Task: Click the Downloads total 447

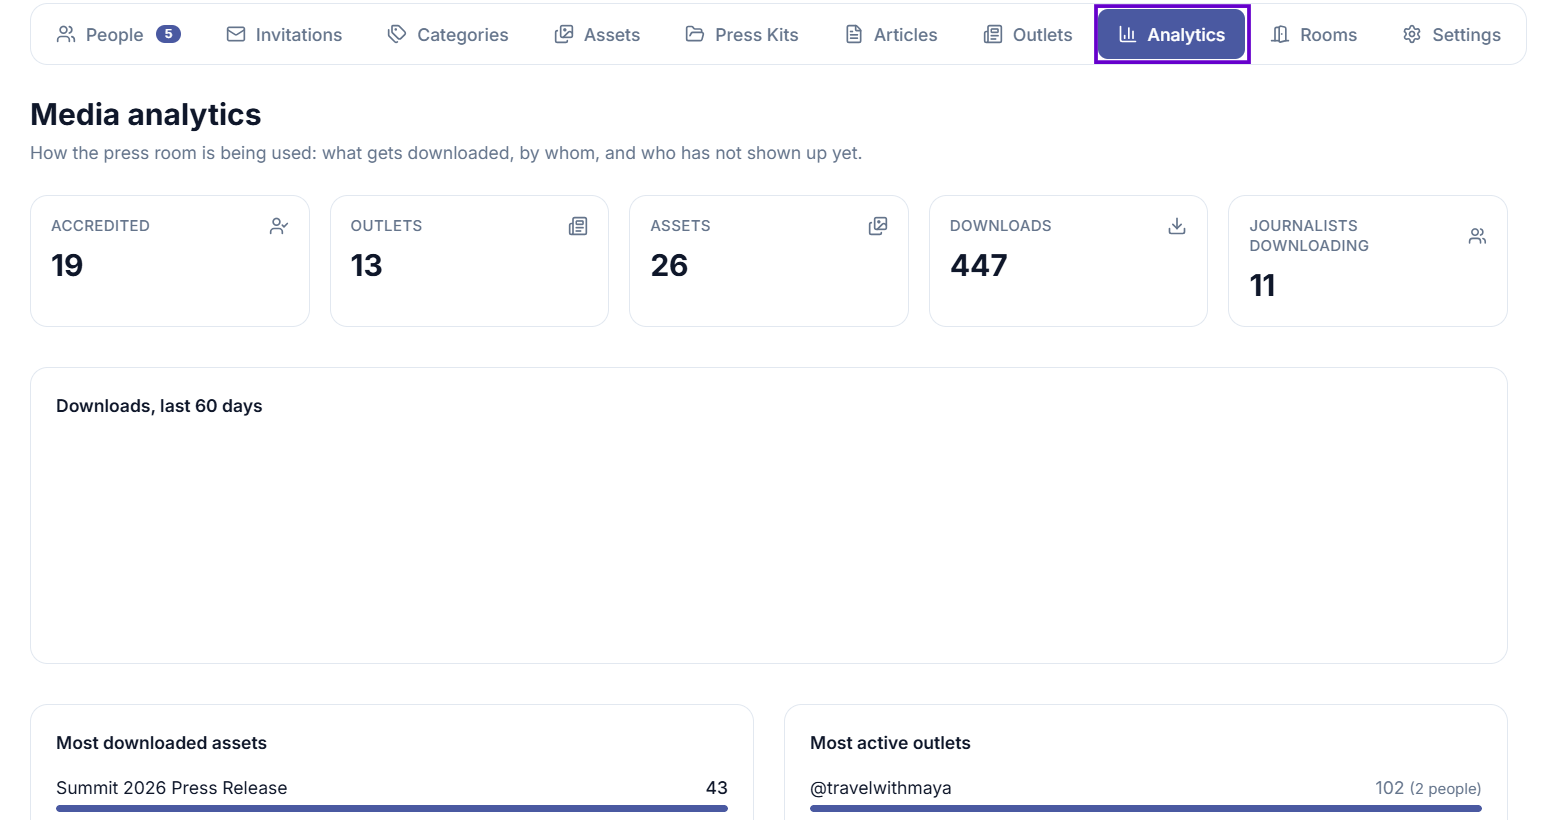Action: coord(978,265)
